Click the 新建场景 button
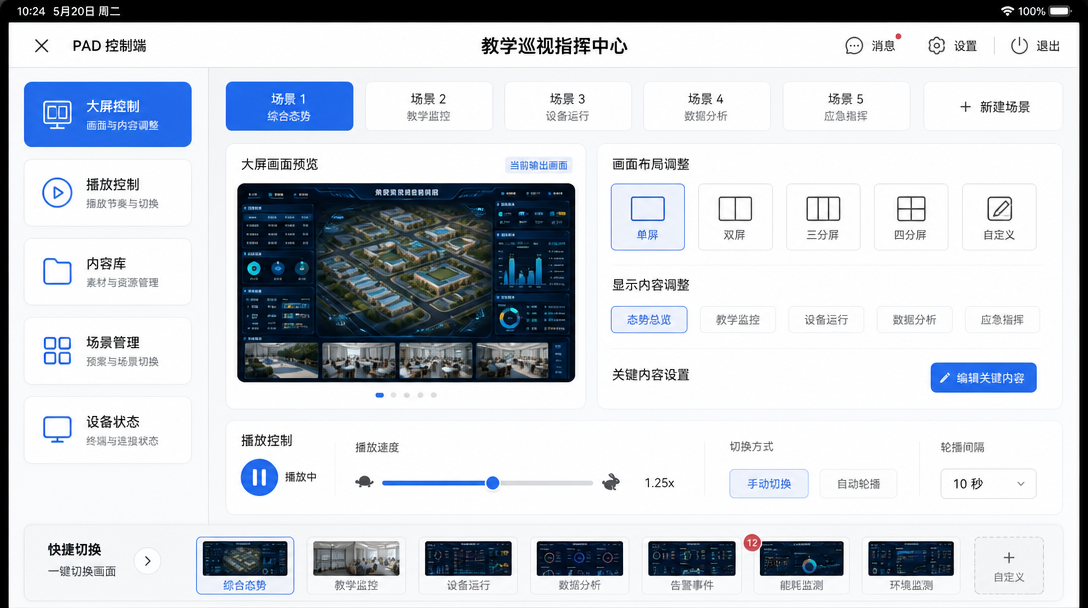This screenshot has height=608, width=1088. click(993, 106)
